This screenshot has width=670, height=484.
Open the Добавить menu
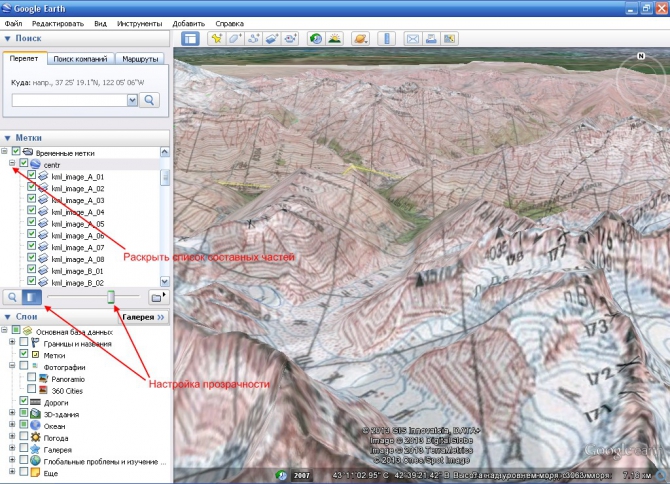pos(188,23)
